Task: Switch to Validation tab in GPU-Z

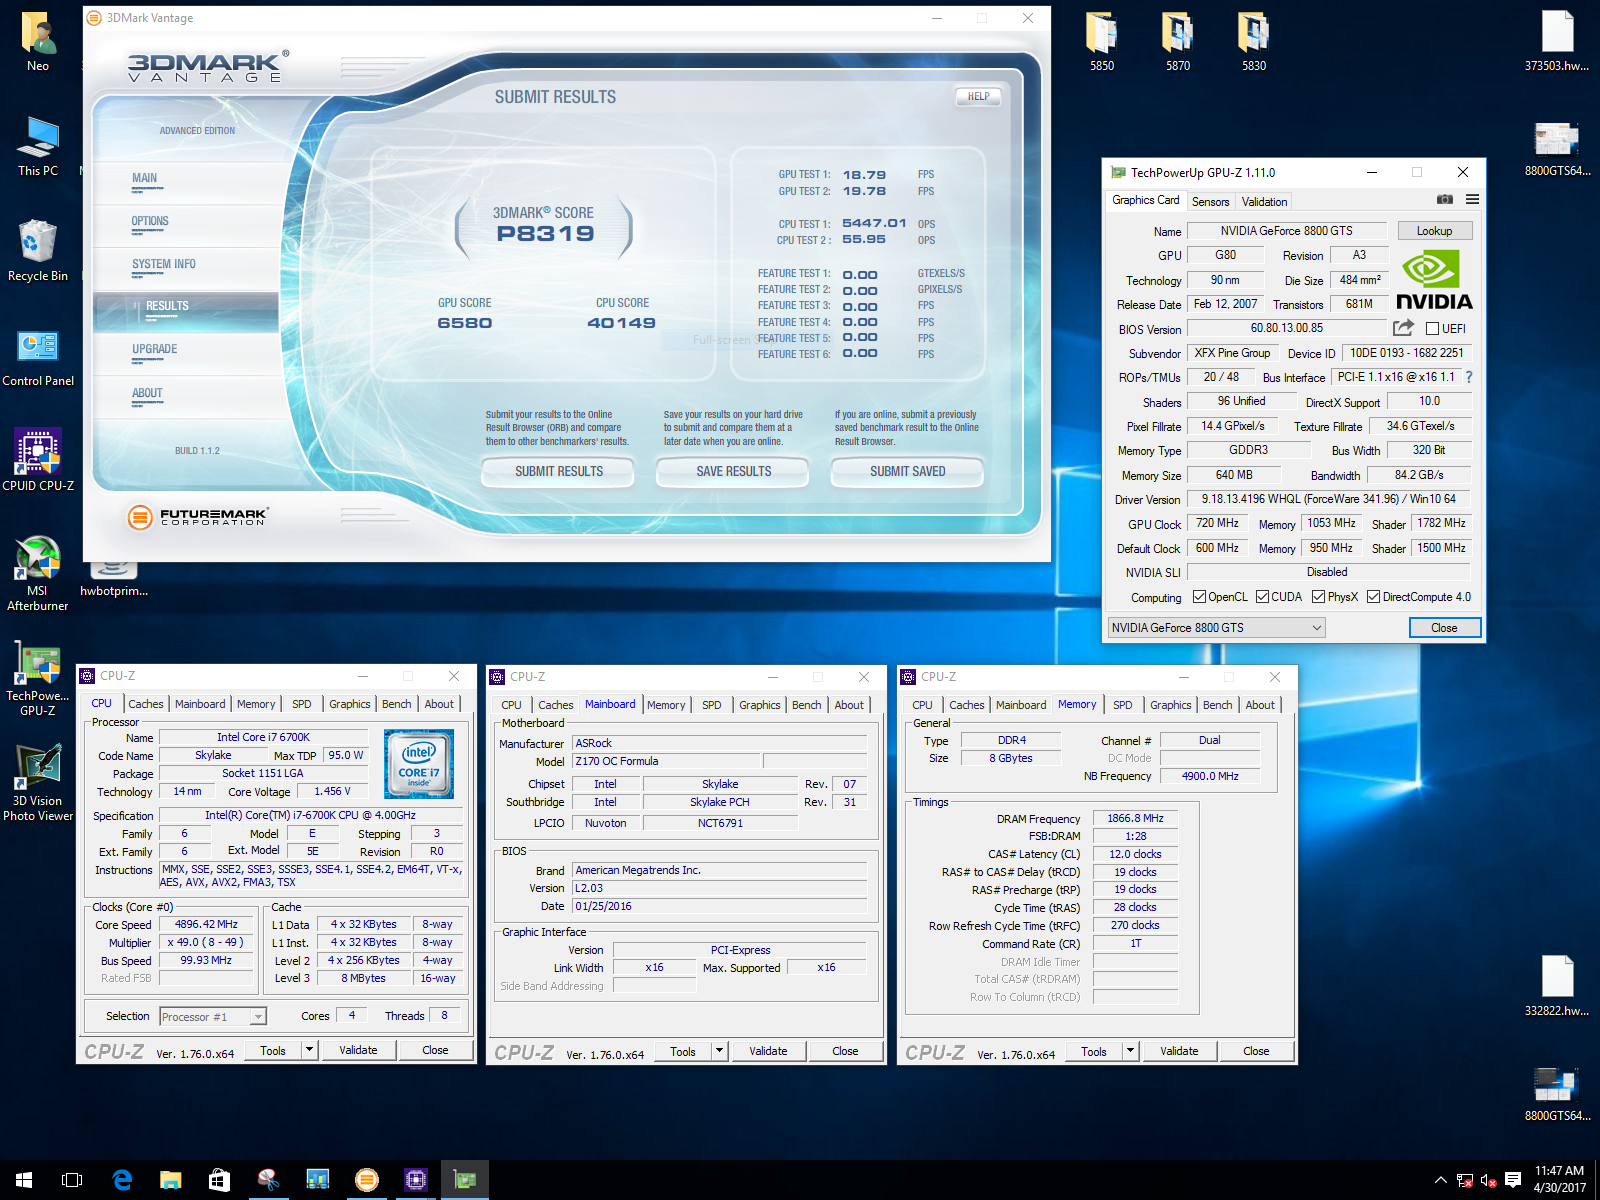Action: pyautogui.click(x=1264, y=202)
